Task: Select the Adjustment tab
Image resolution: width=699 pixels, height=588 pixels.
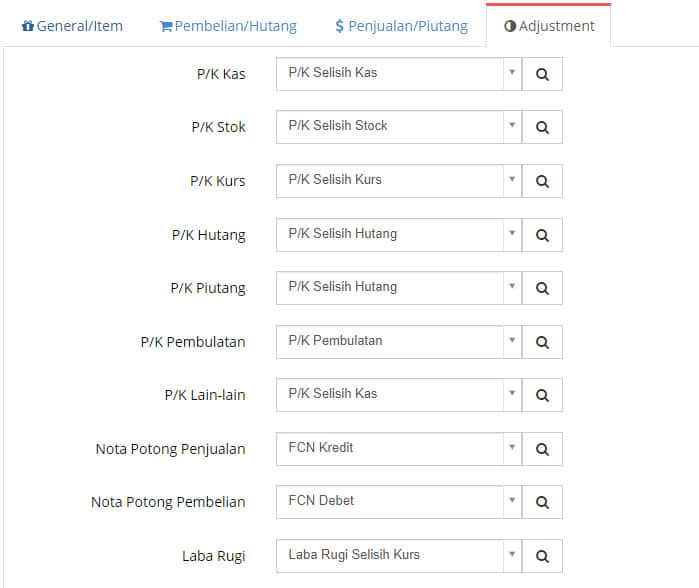Action: (549, 26)
